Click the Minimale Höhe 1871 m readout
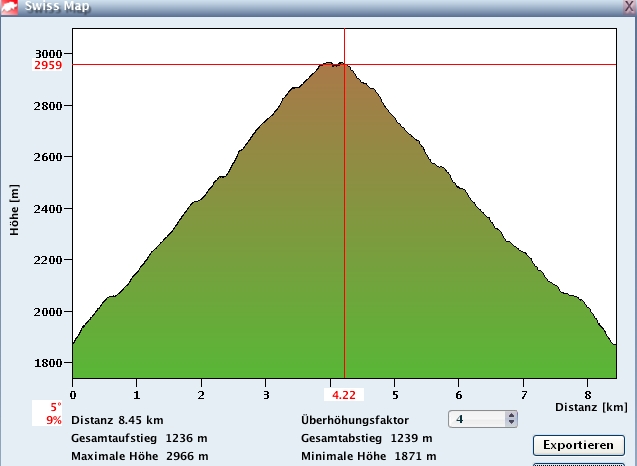Viewport: 637px width, 466px height. click(x=368, y=456)
